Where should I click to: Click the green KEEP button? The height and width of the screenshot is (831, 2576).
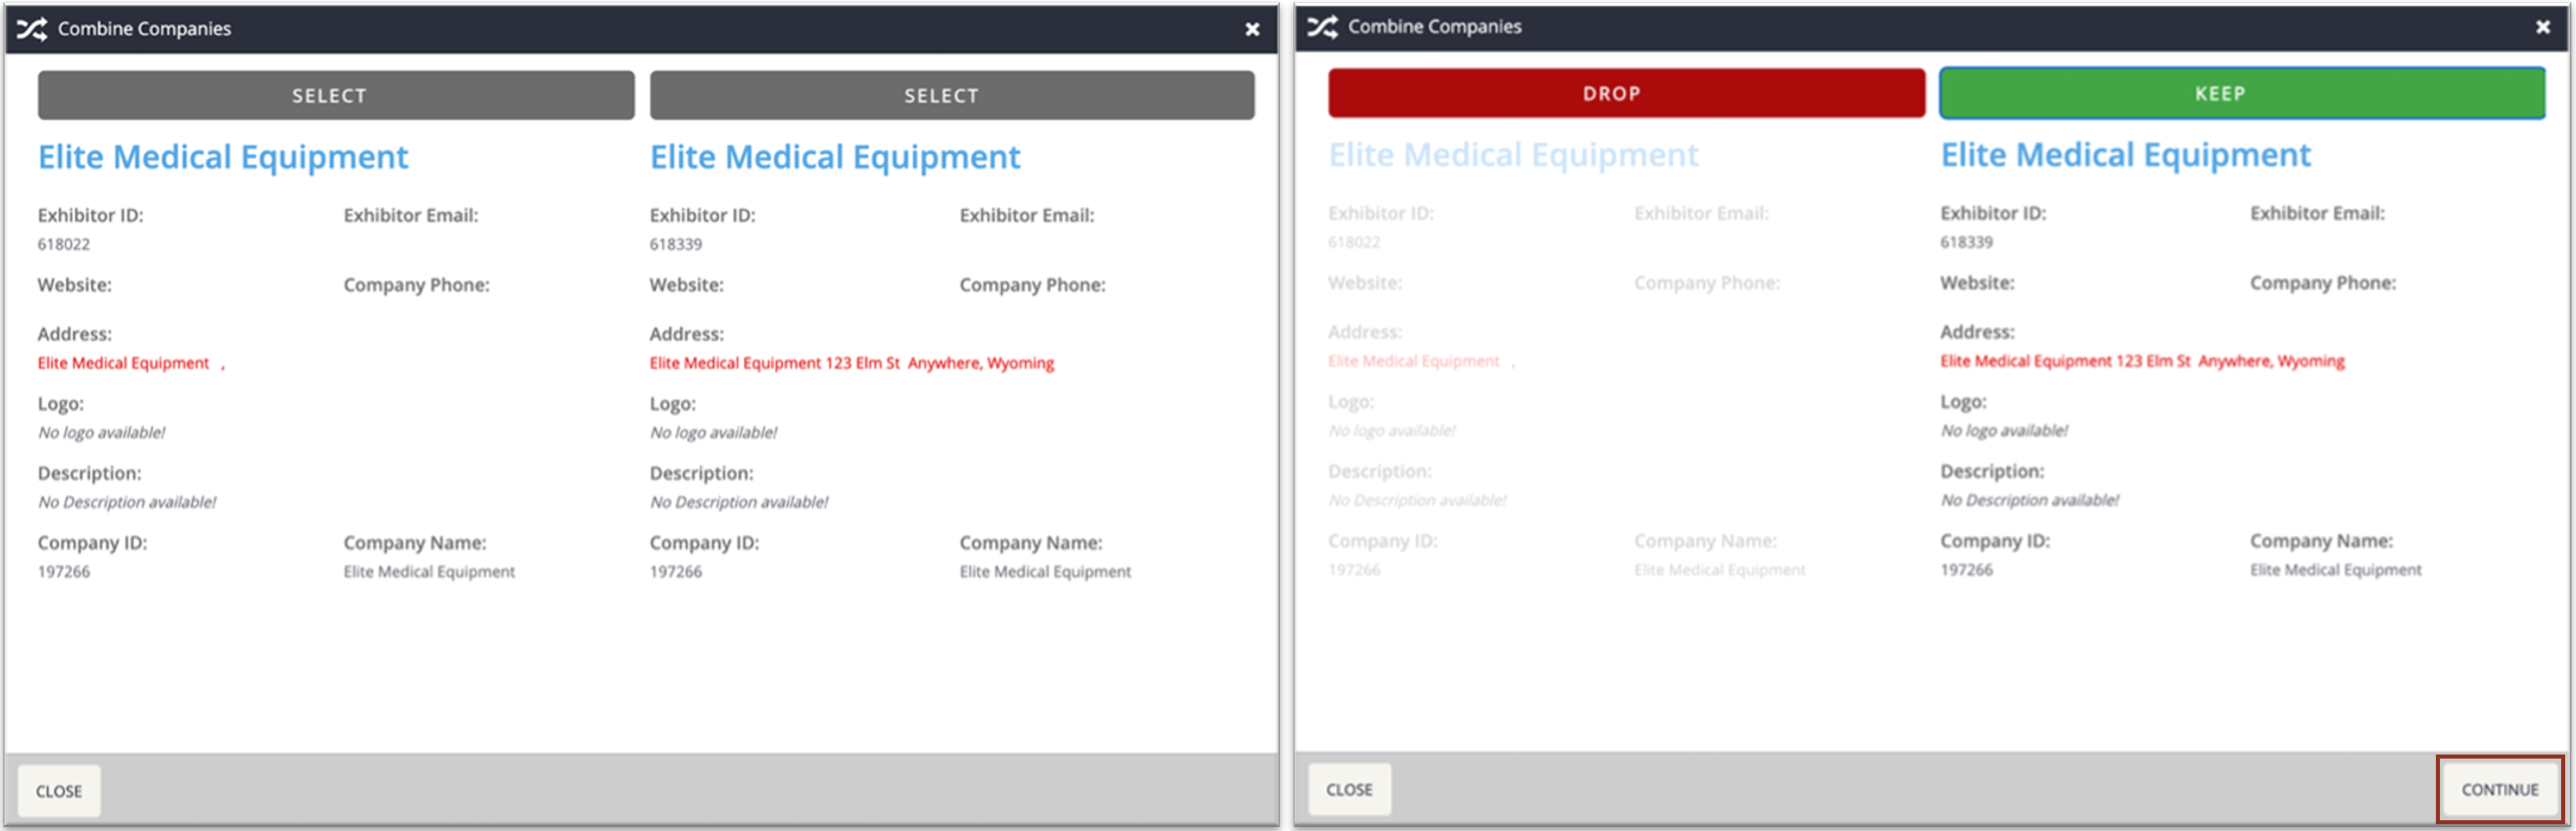(2242, 93)
